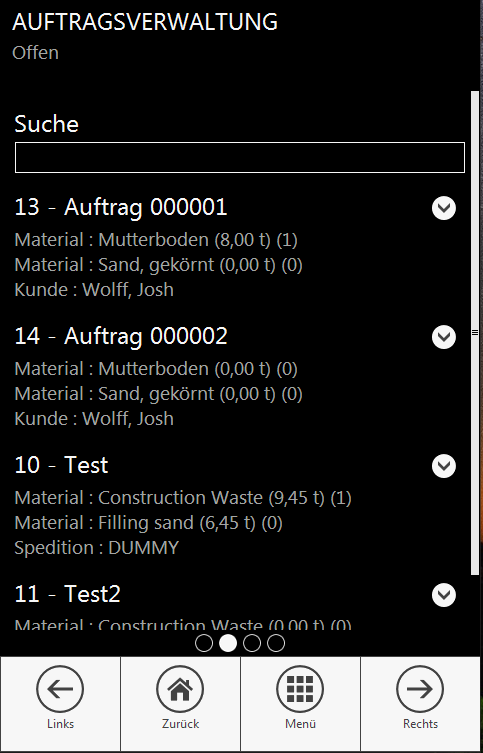
Task: Open the 10 - Test order title
Action: point(61,465)
